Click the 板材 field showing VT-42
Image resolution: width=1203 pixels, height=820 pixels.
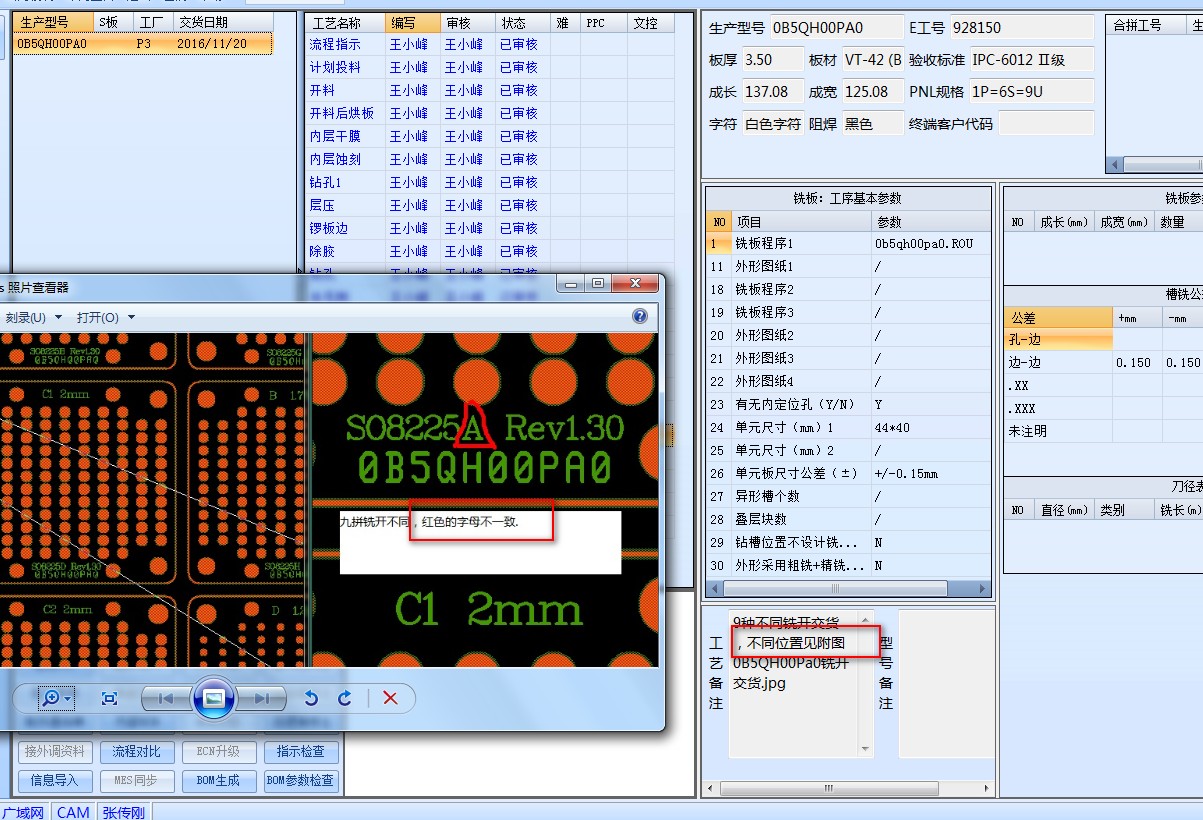tap(872, 60)
